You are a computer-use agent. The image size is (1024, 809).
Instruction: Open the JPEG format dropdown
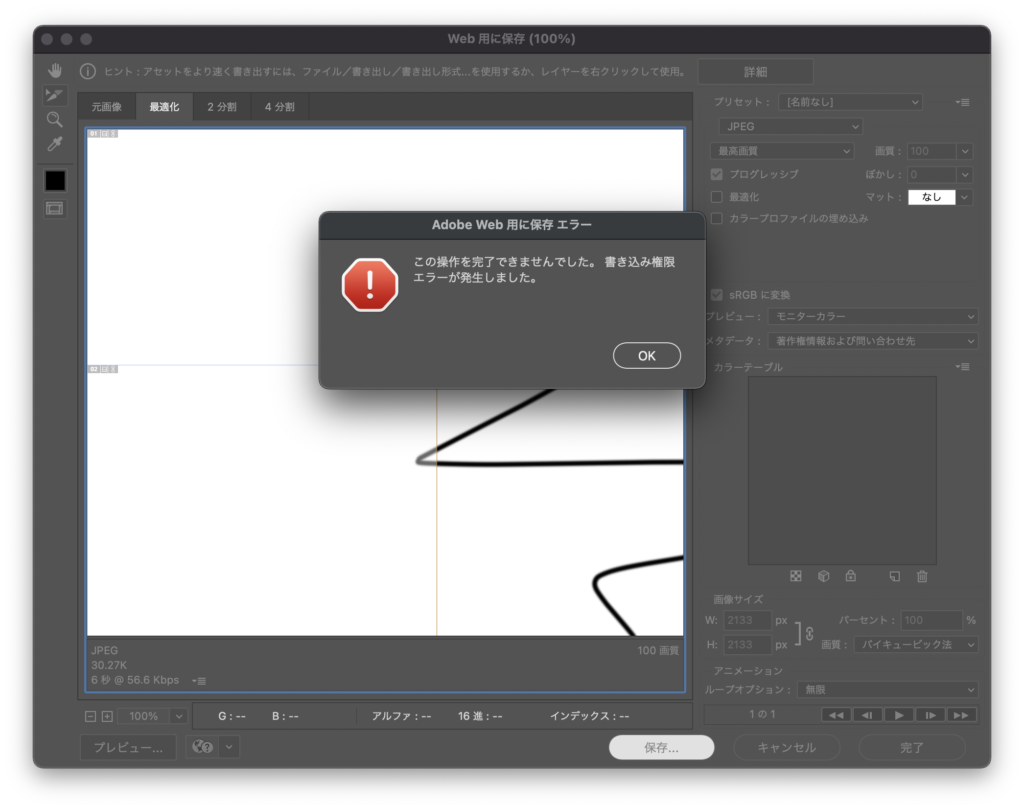pyautogui.click(x=790, y=127)
